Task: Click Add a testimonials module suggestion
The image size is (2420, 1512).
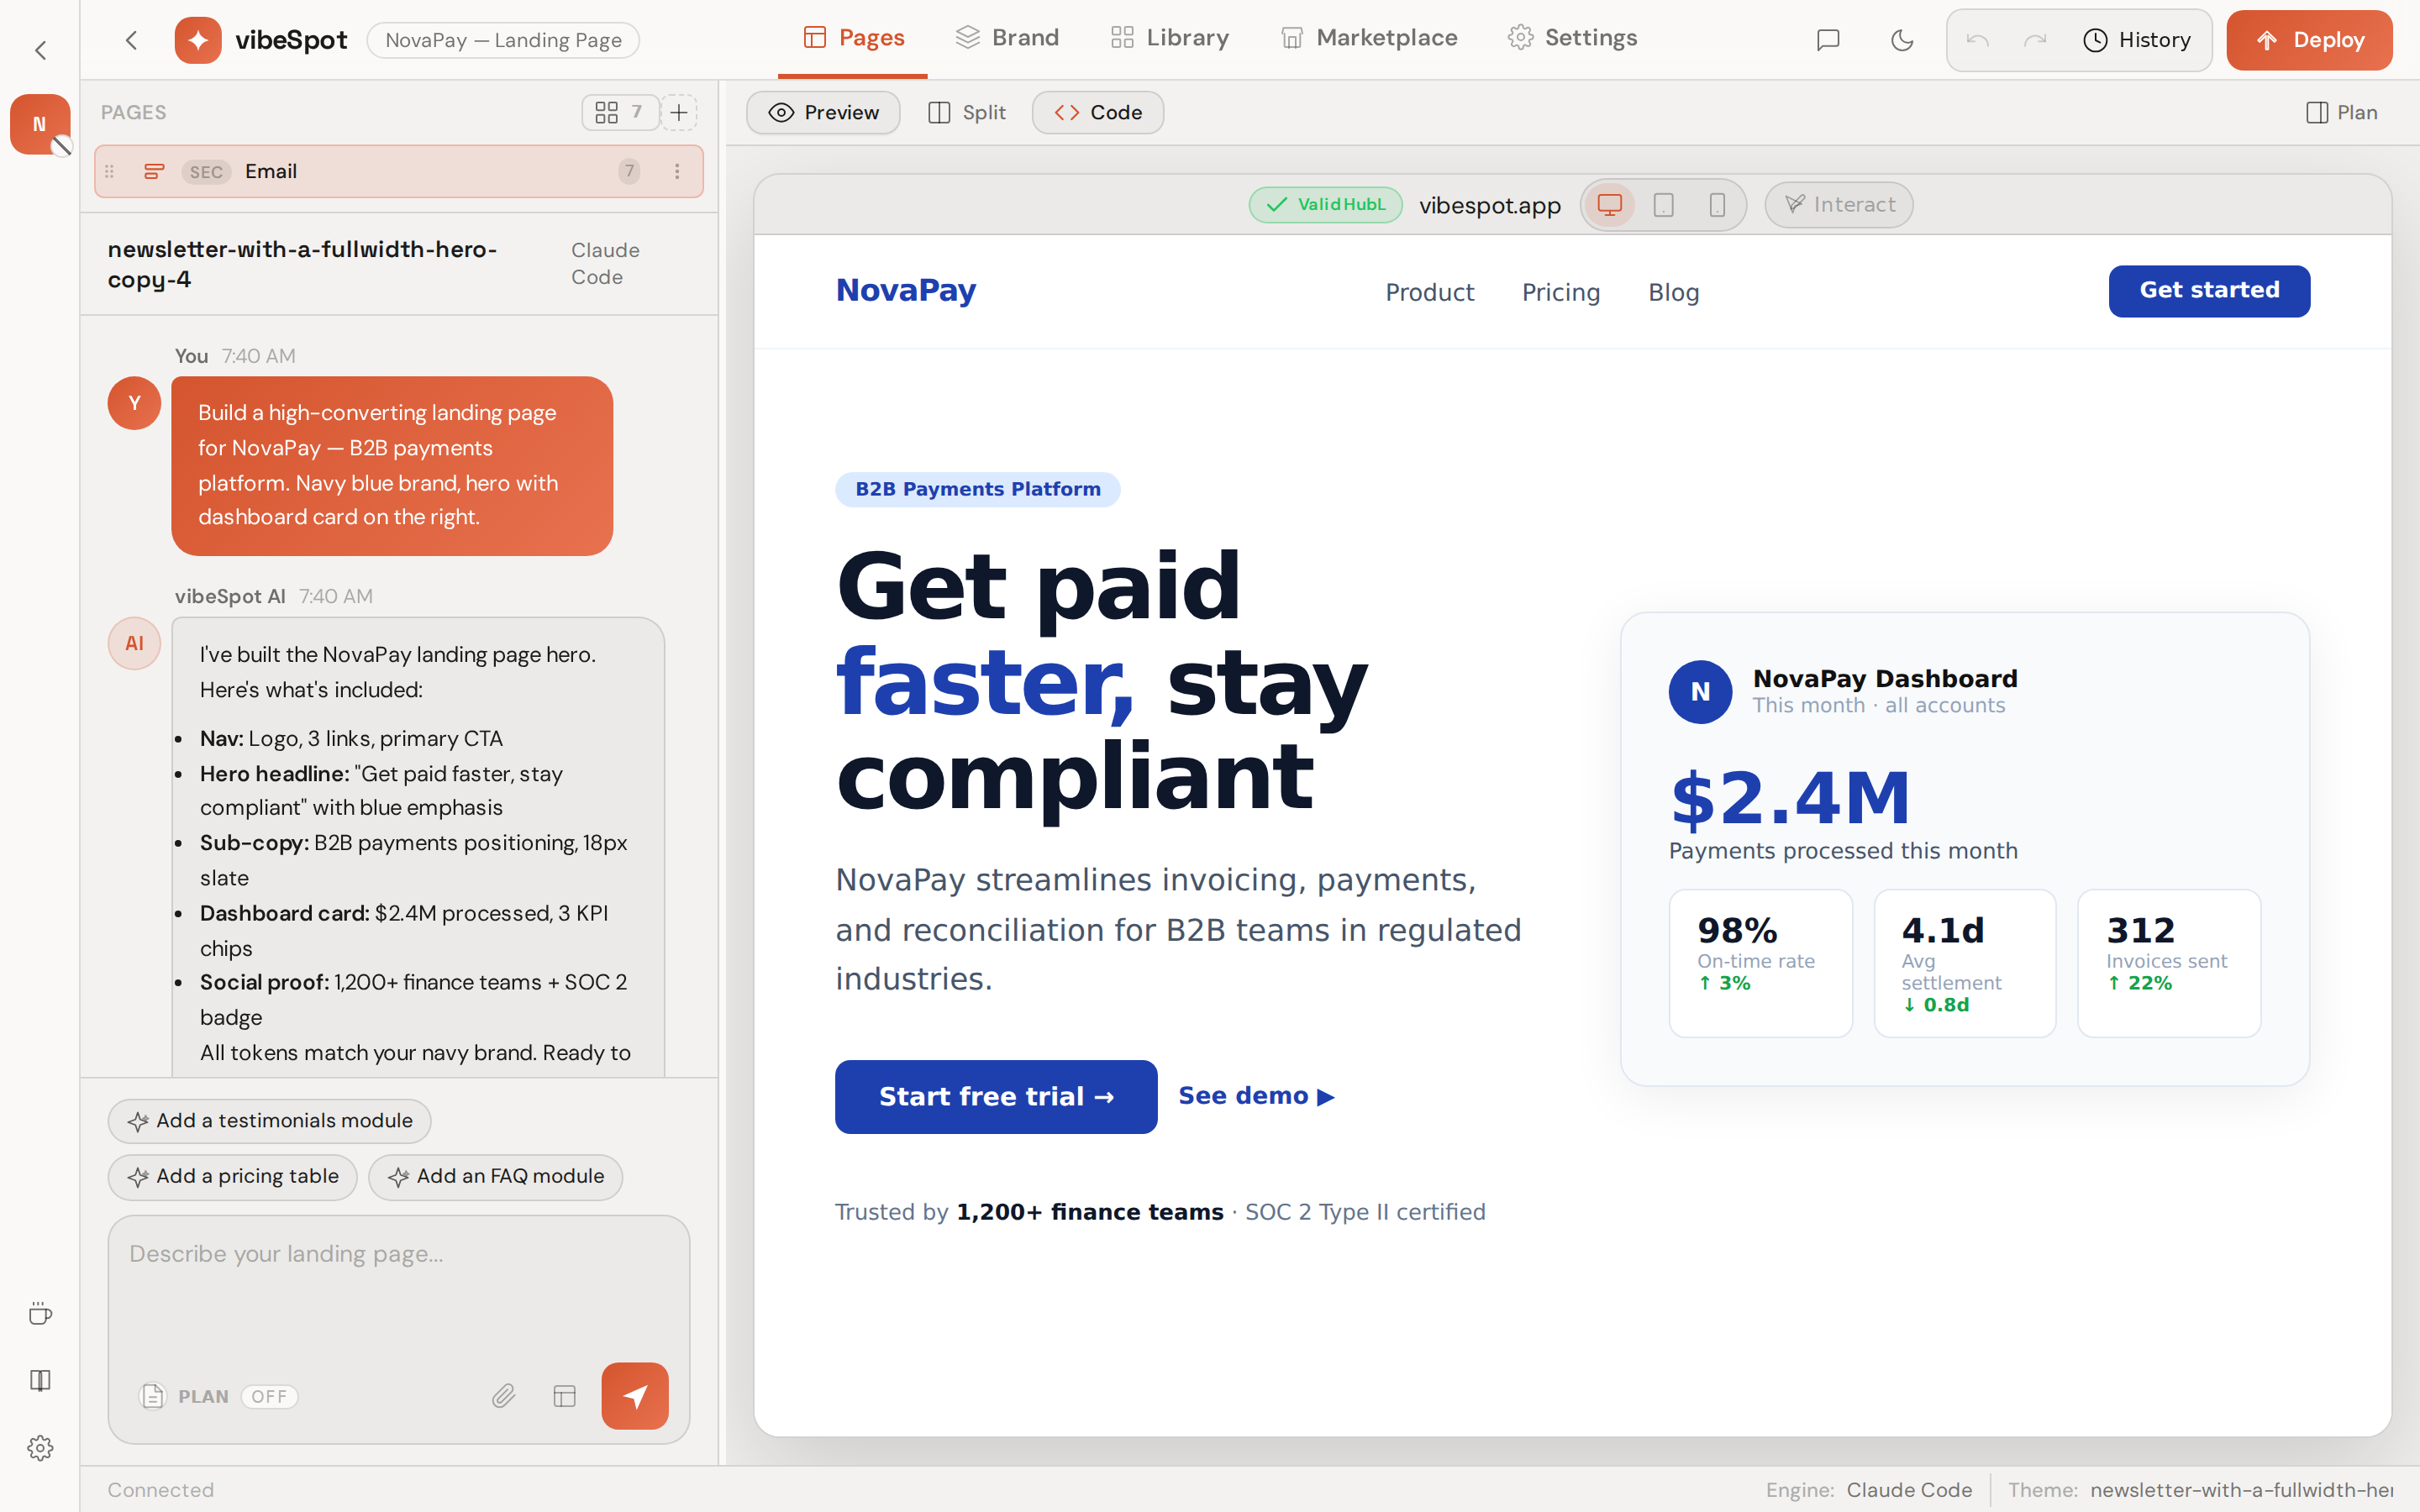Action: pos(269,1121)
